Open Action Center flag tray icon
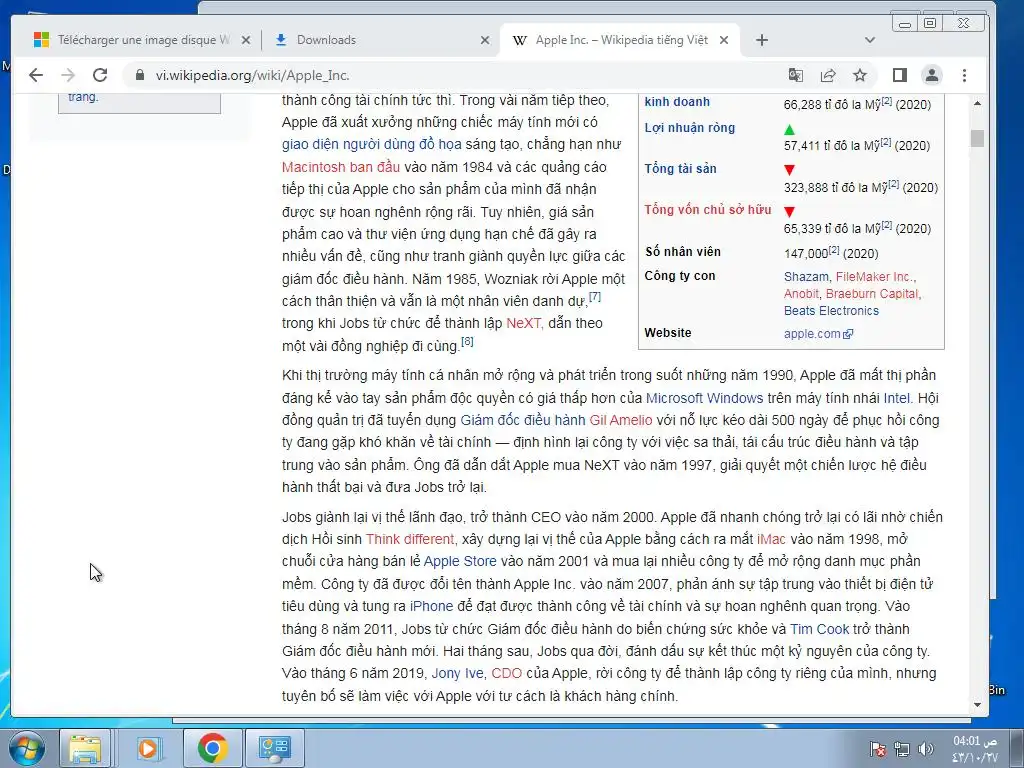 [877, 749]
